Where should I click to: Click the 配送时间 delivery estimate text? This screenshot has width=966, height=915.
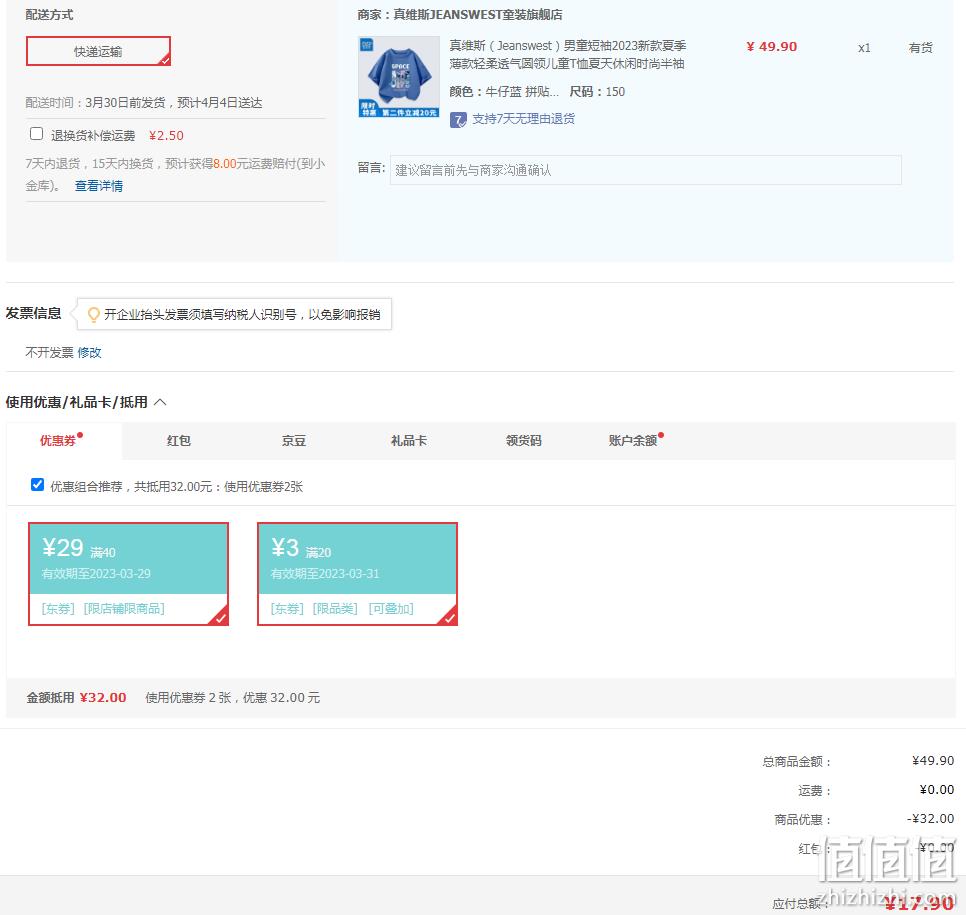[144, 102]
